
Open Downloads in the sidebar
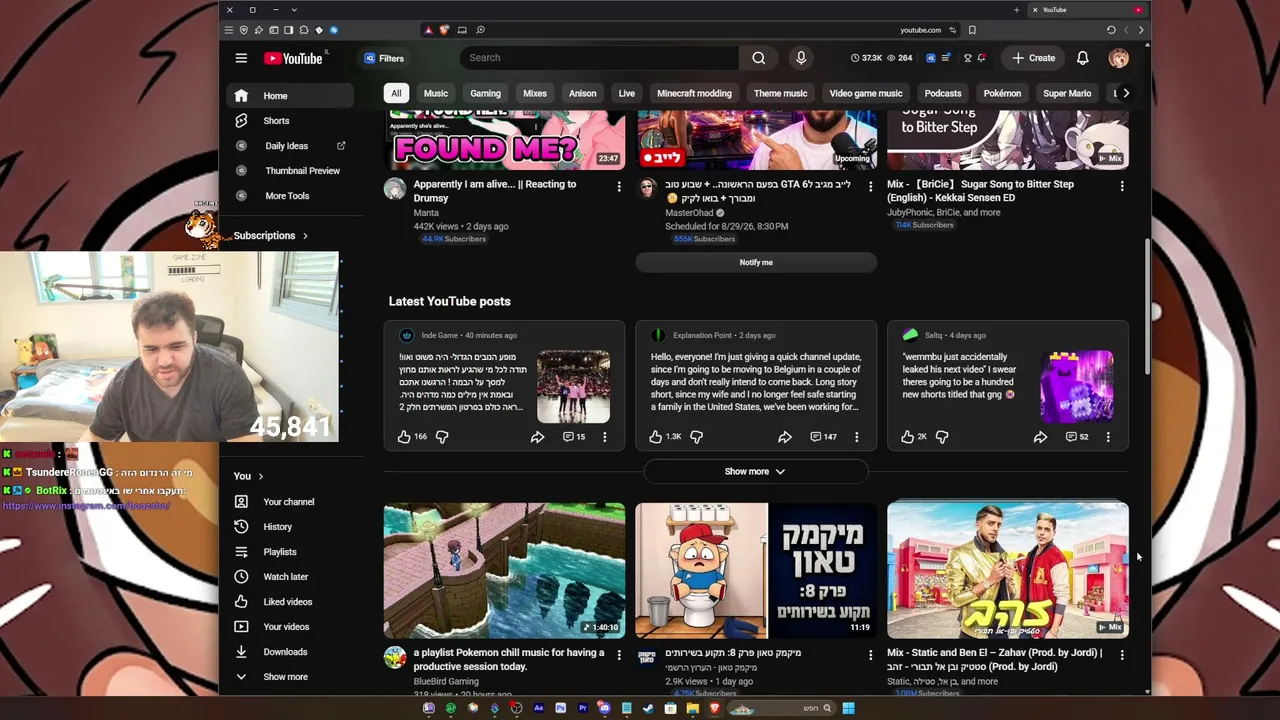pyautogui.click(x=290, y=652)
